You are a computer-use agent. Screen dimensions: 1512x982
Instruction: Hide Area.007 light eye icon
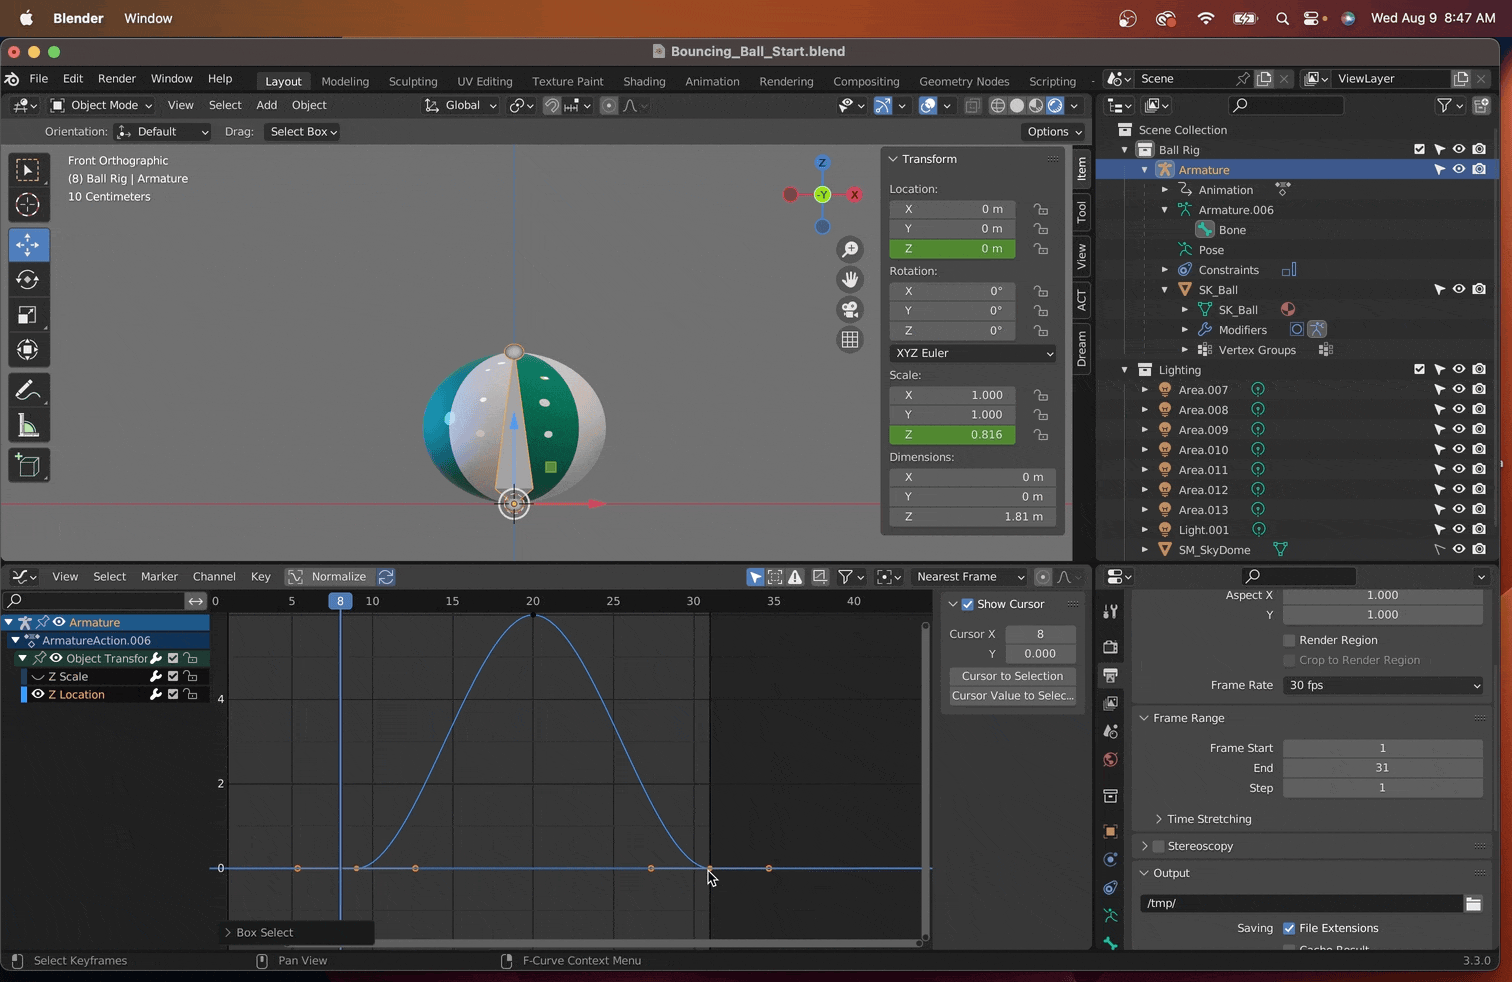pos(1459,390)
